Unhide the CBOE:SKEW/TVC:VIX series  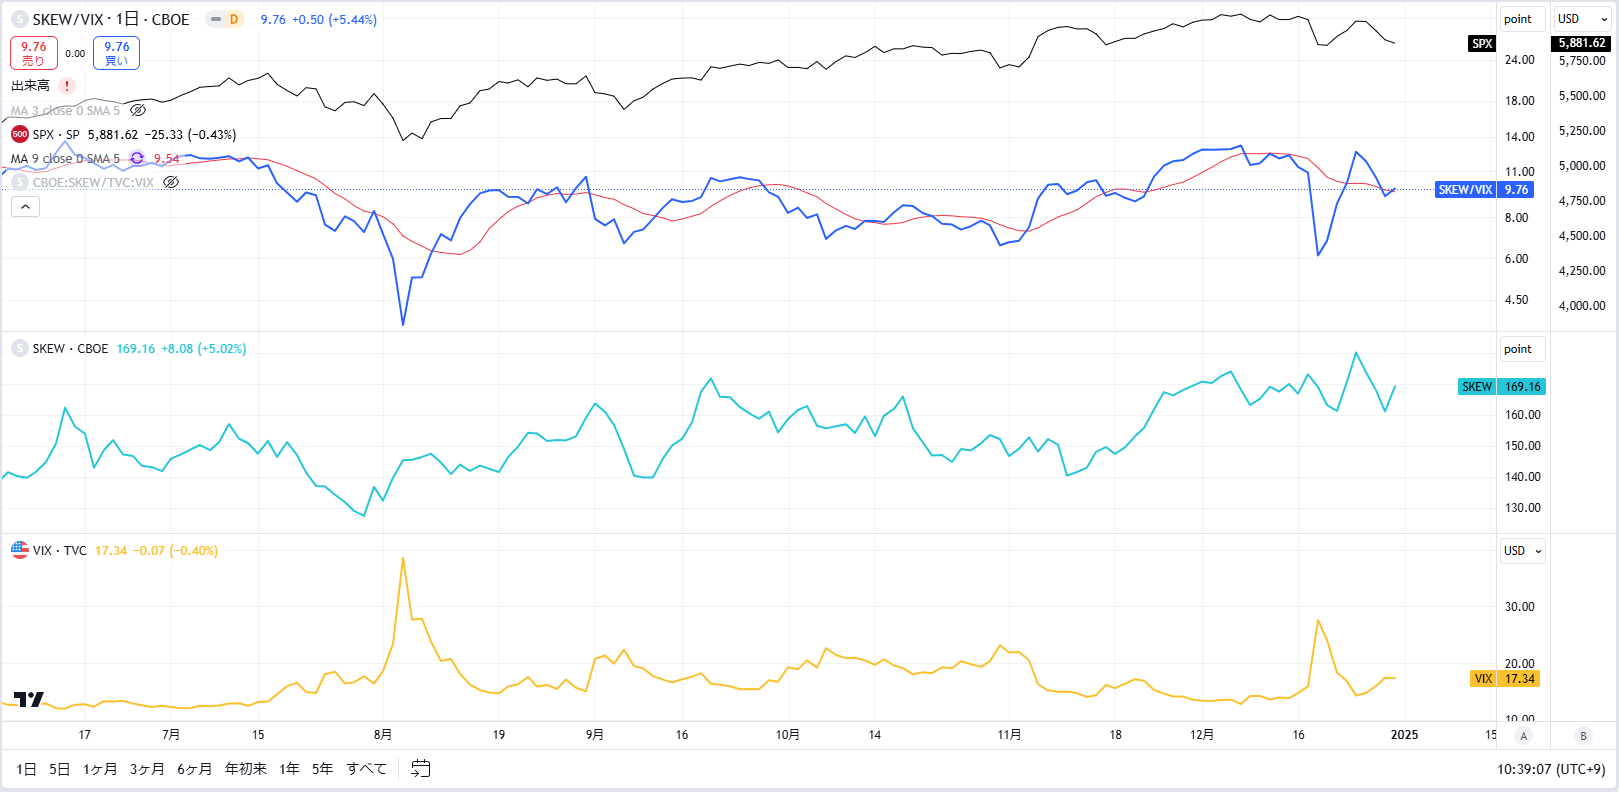click(x=171, y=182)
